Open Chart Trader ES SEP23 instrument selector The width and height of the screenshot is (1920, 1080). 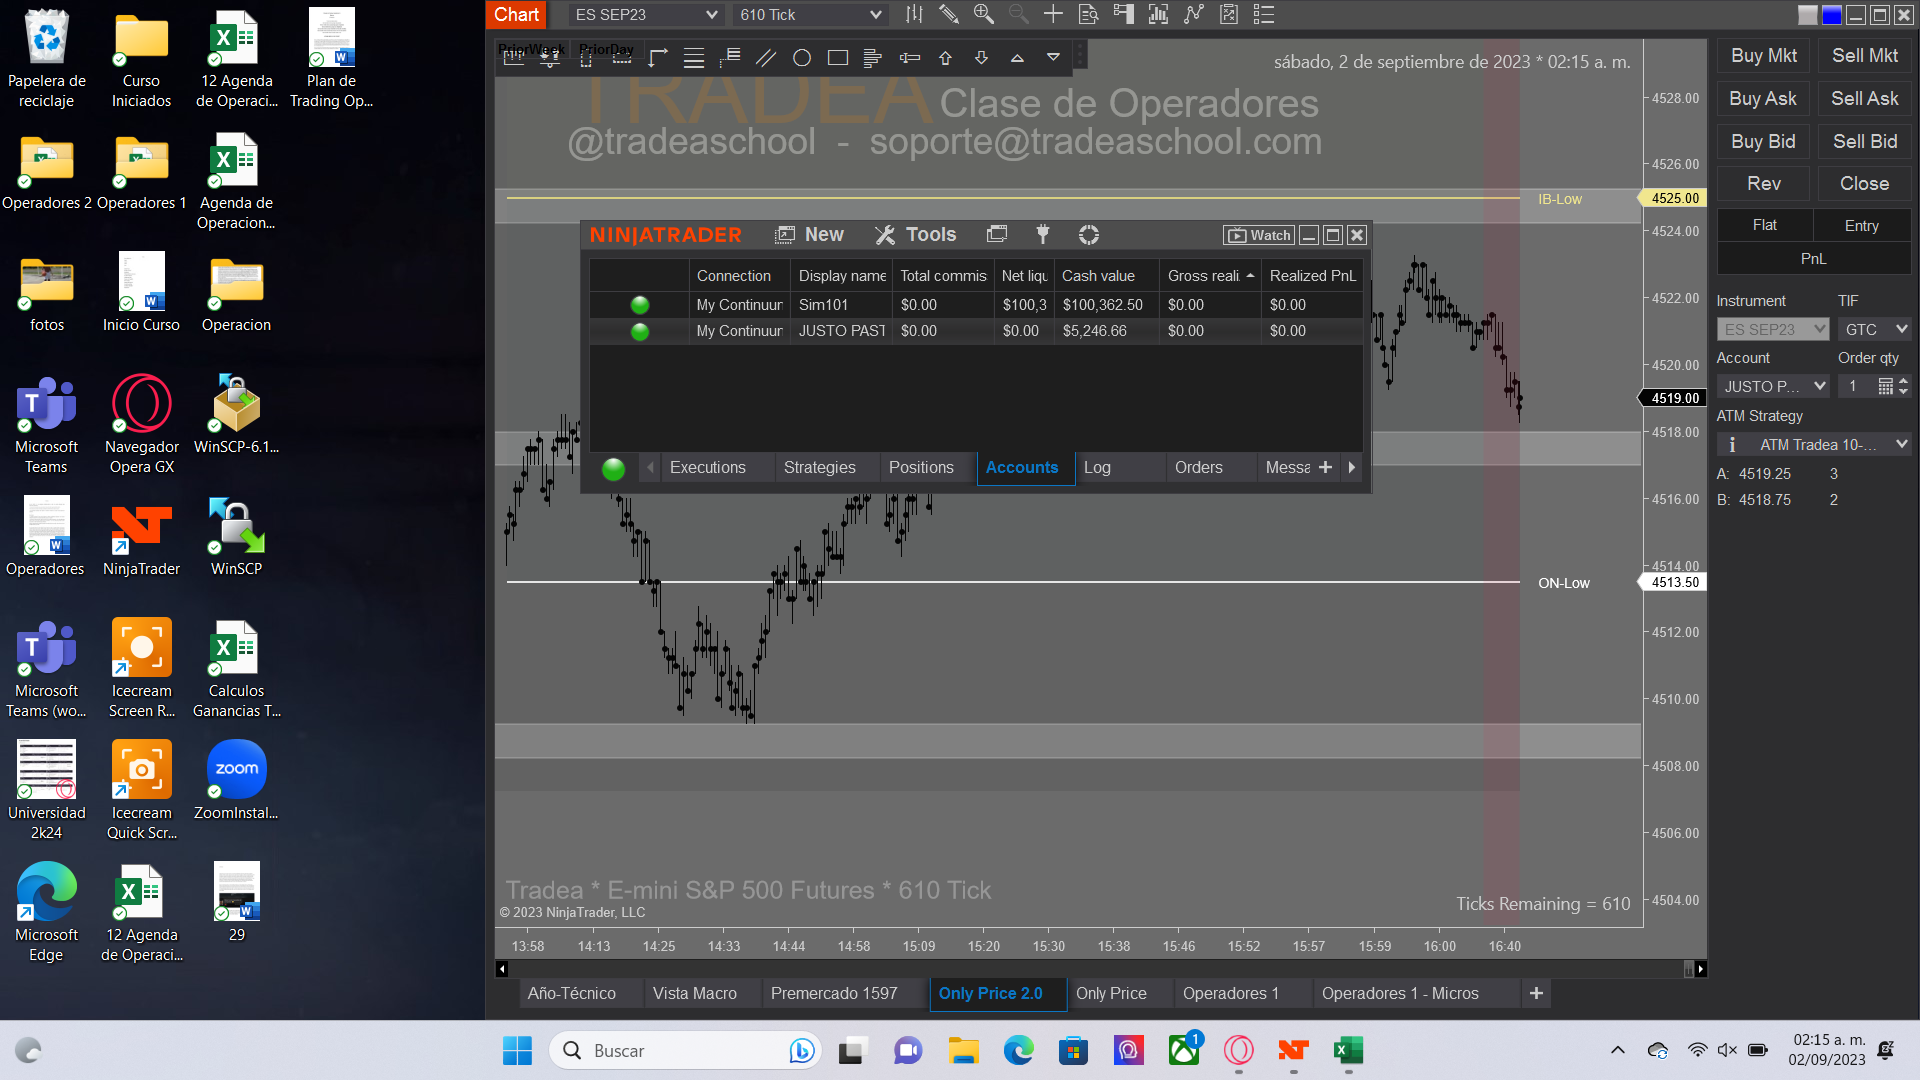pyautogui.click(x=1774, y=329)
